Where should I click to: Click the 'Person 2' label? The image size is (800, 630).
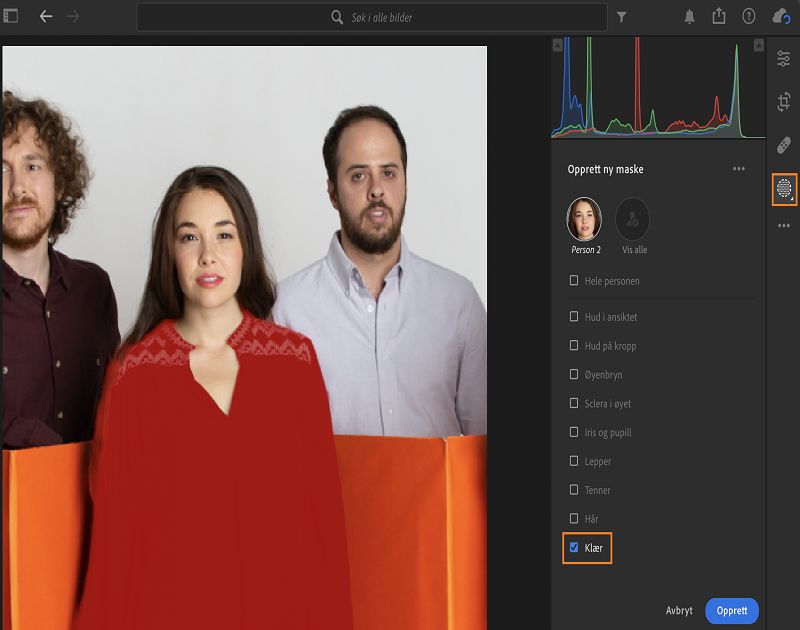point(586,250)
